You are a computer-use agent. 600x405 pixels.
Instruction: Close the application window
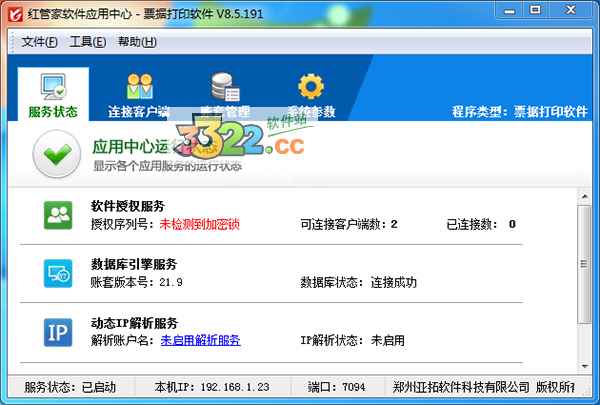[x=571, y=10]
